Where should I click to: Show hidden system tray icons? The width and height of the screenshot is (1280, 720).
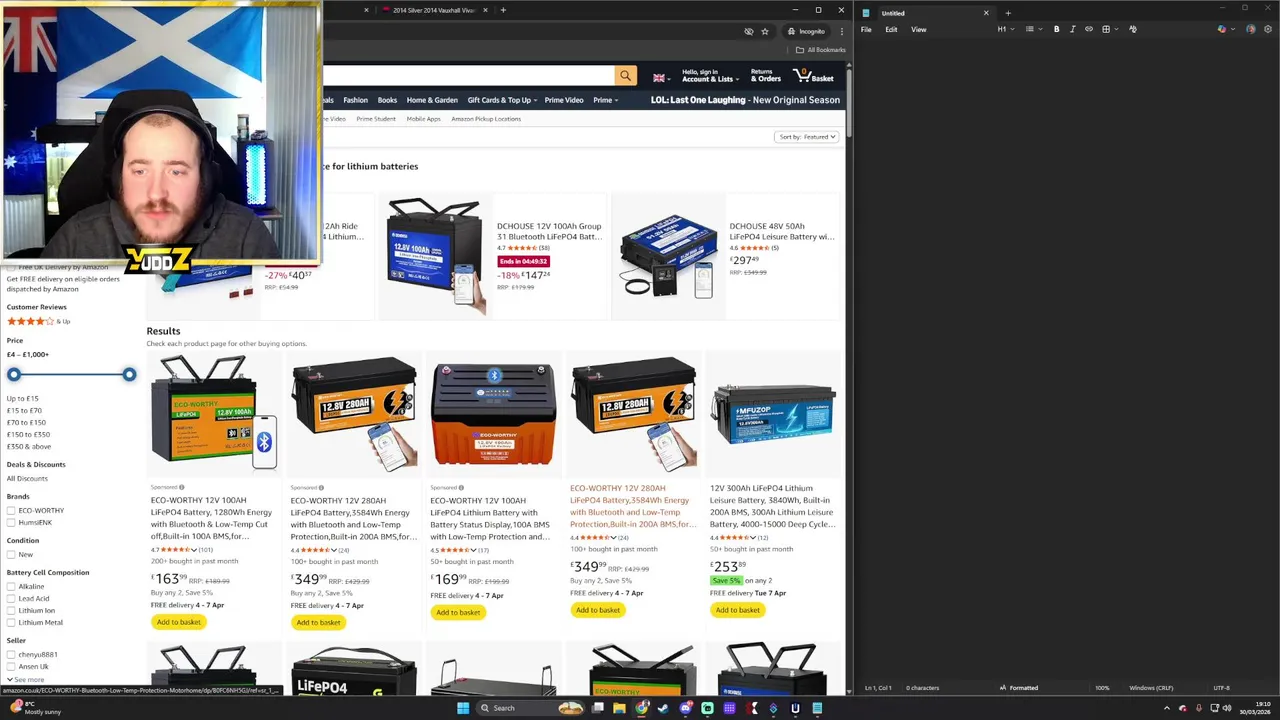pyautogui.click(x=1166, y=708)
